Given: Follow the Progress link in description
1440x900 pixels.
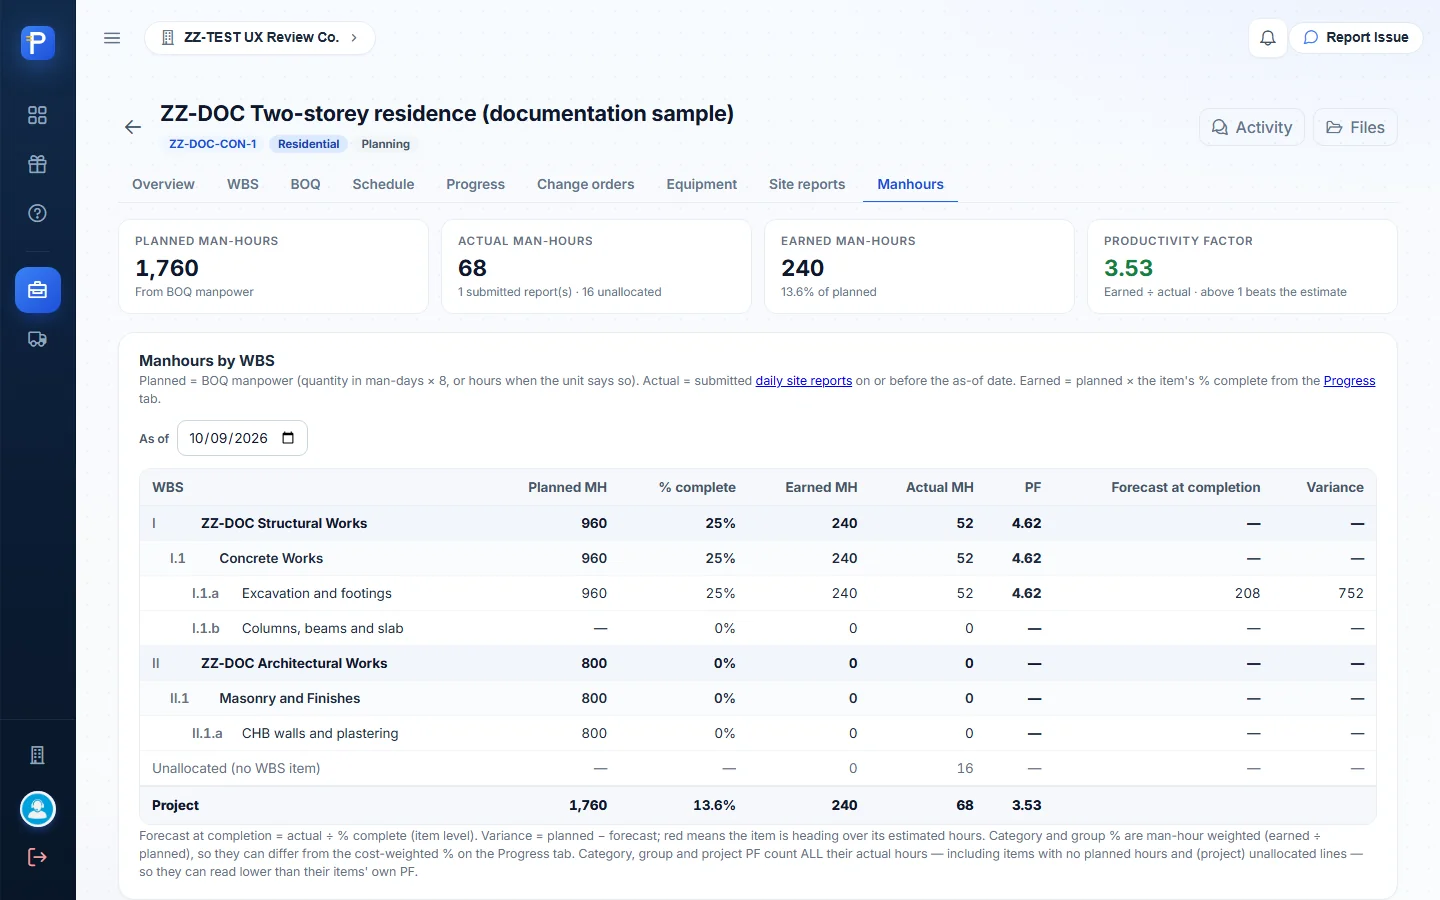Looking at the screenshot, I should click(x=1349, y=381).
